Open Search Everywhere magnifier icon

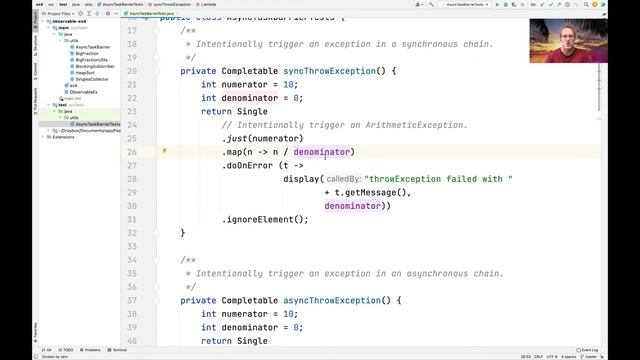586,4
